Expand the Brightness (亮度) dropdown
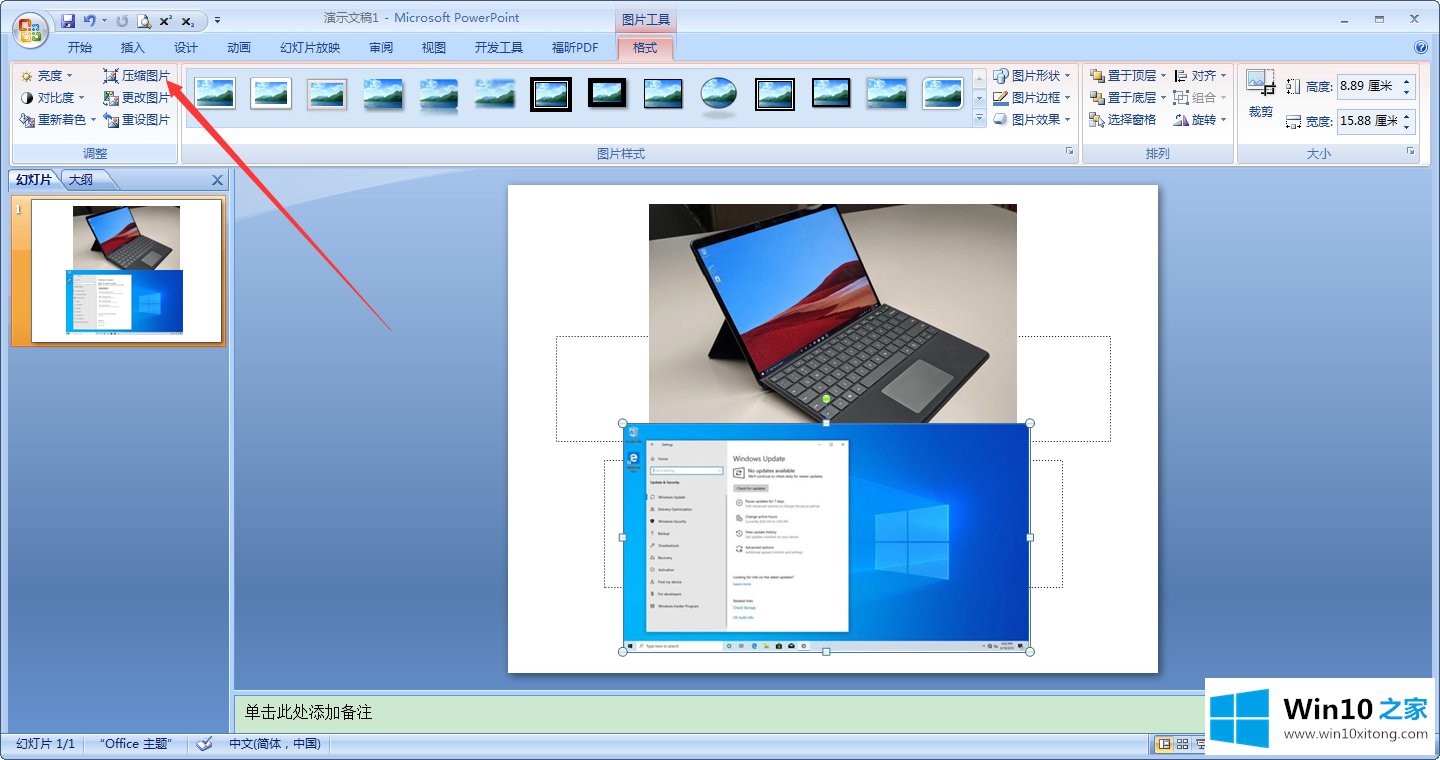 click(x=48, y=76)
